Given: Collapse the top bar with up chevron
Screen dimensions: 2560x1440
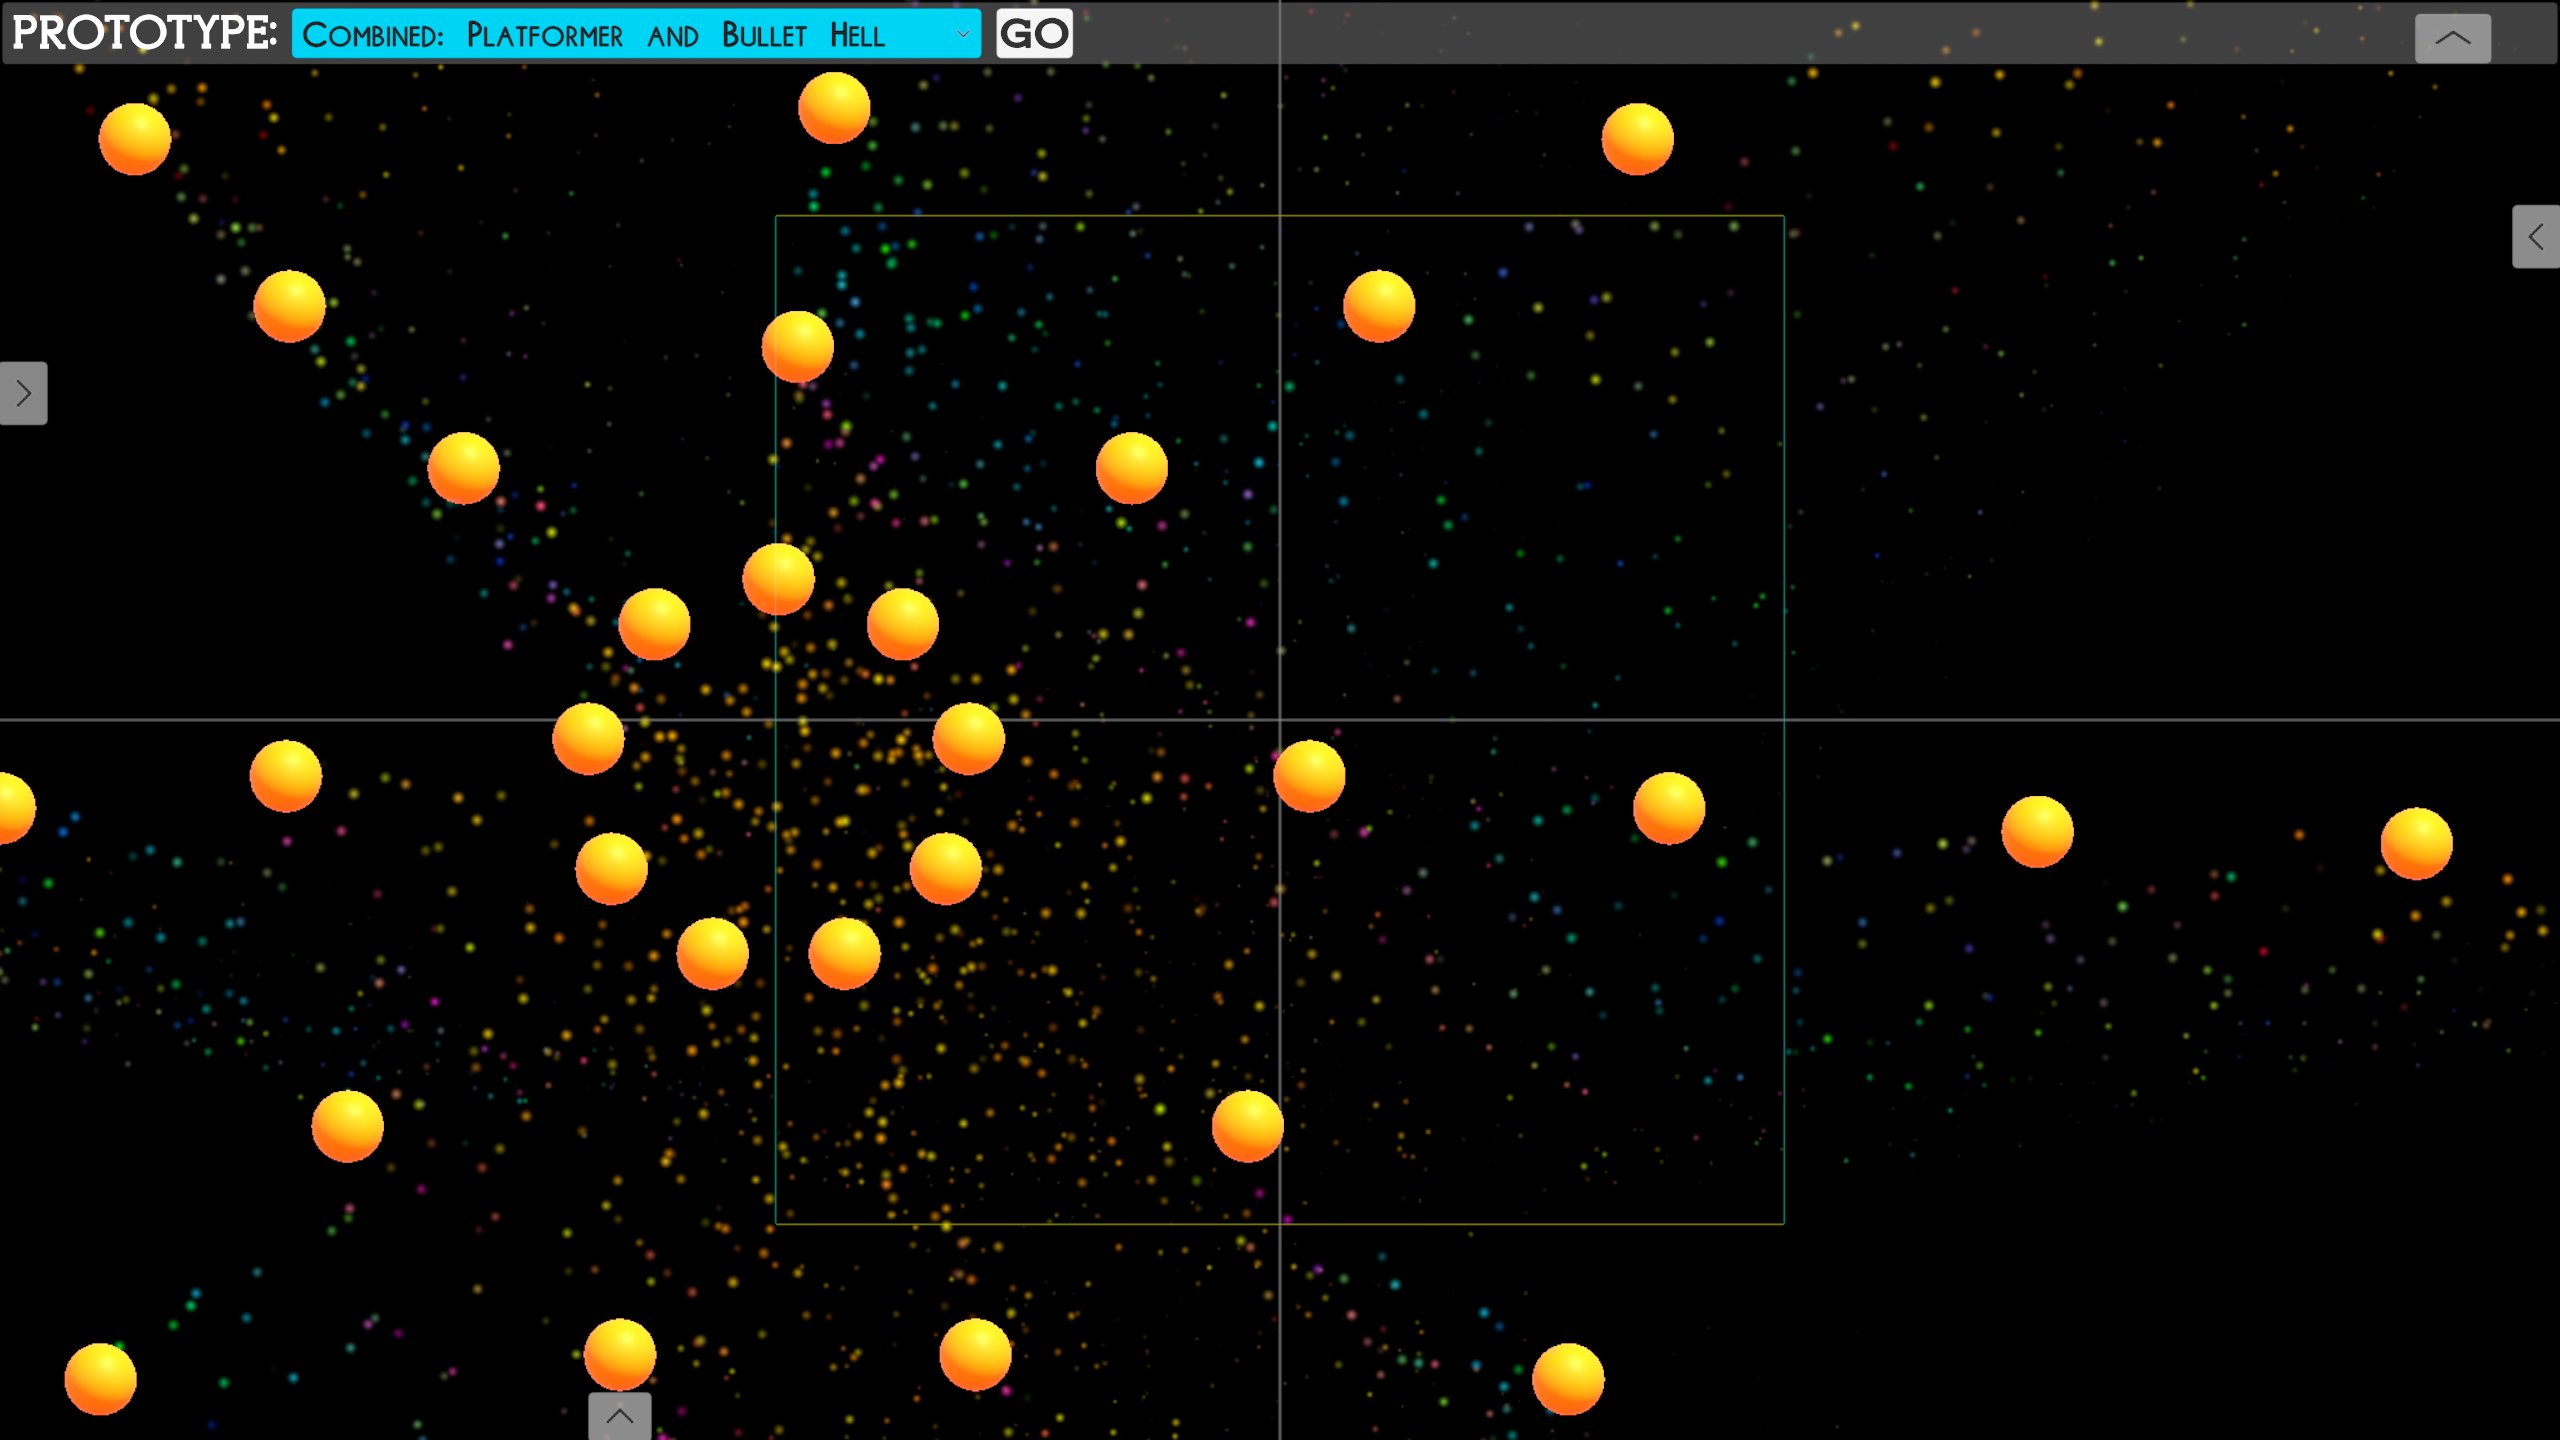Looking at the screenshot, I should (x=2452, y=38).
